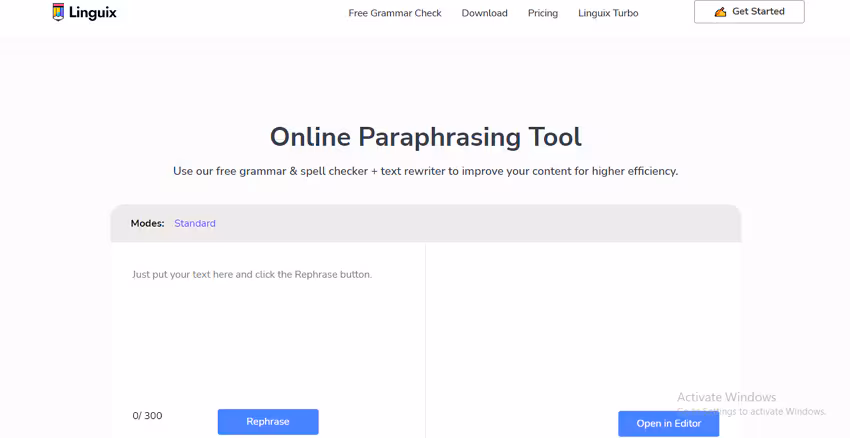Screen dimensions: 850x438
Task: Click the 0/300 character counter
Action: [147, 416]
